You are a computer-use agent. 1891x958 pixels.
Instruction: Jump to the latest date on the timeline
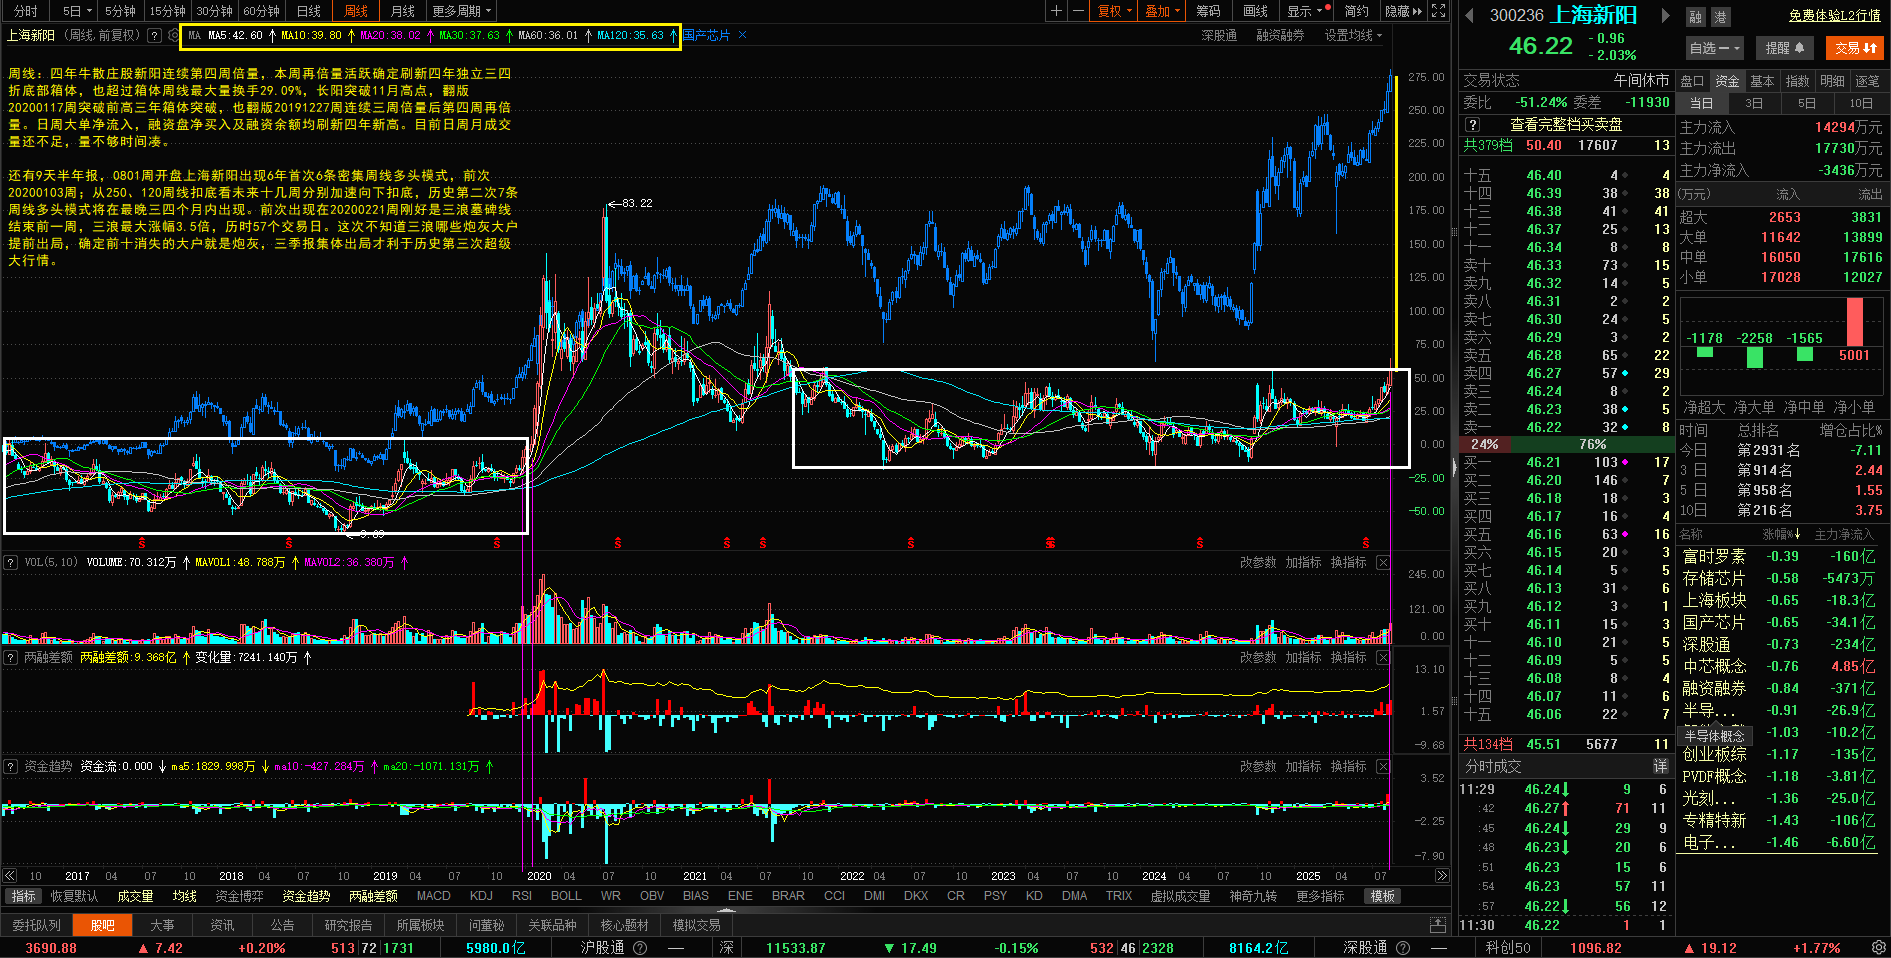tap(1441, 876)
